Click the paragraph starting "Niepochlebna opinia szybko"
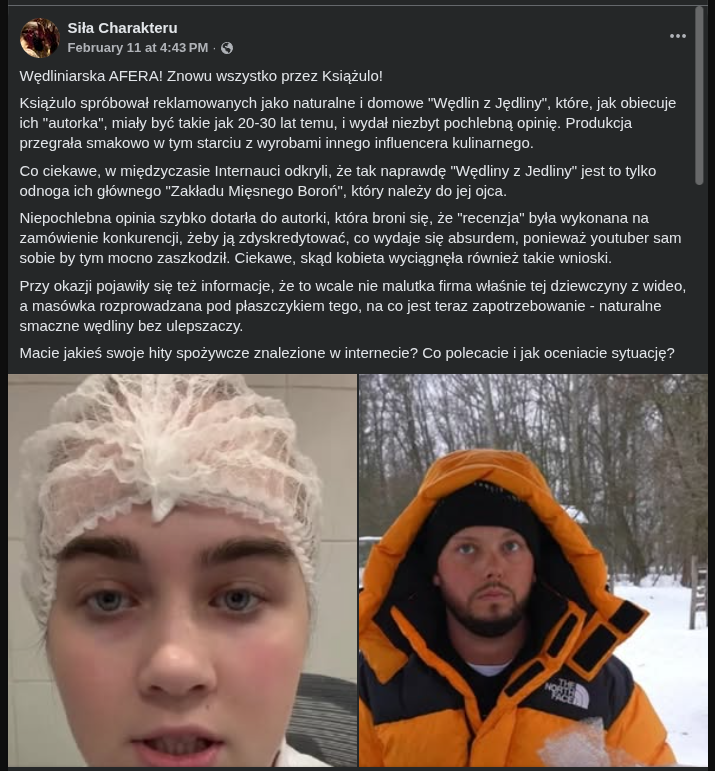 (350, 238)
